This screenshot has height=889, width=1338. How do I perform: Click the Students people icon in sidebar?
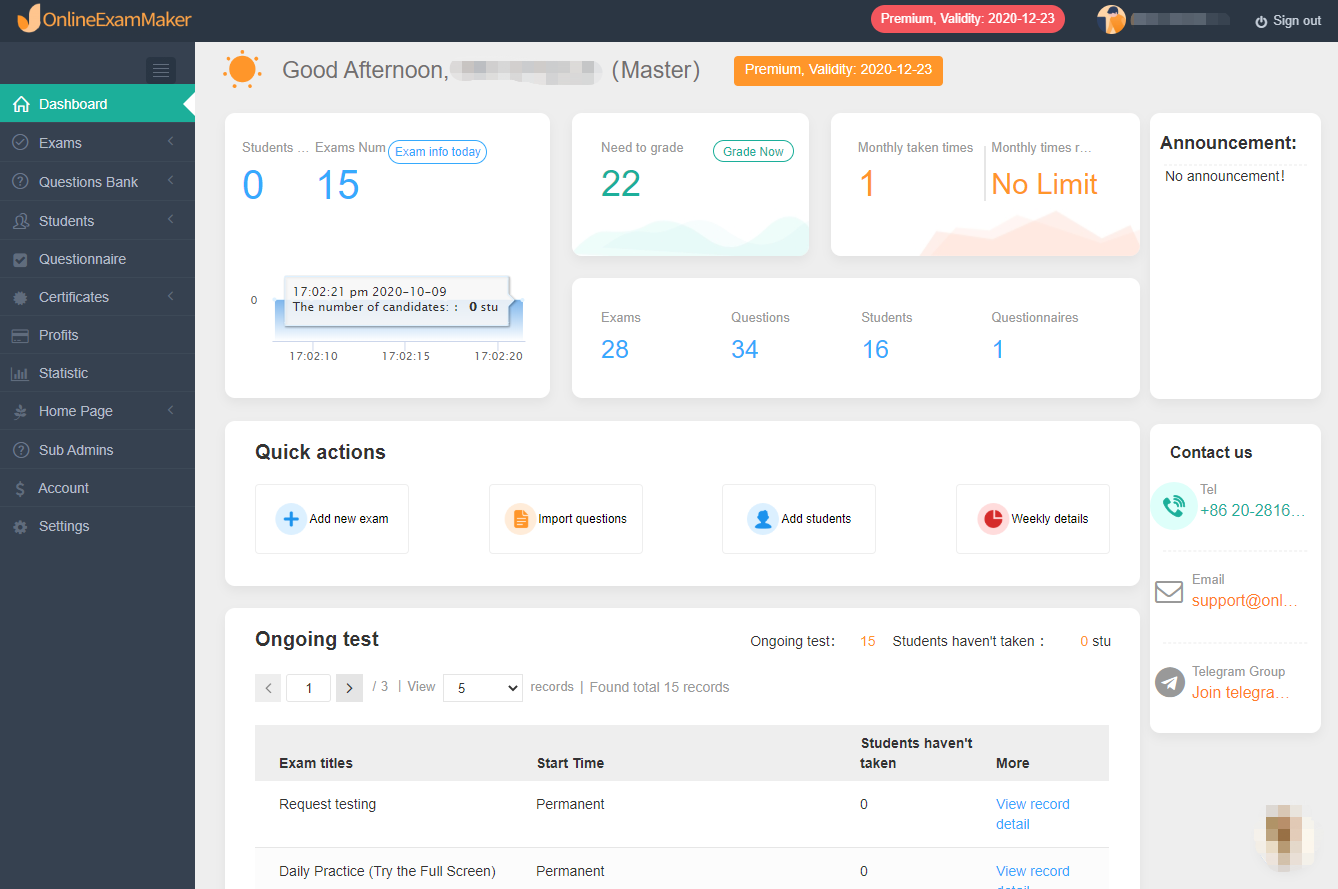pyautogui.click(x=20, y=221)
